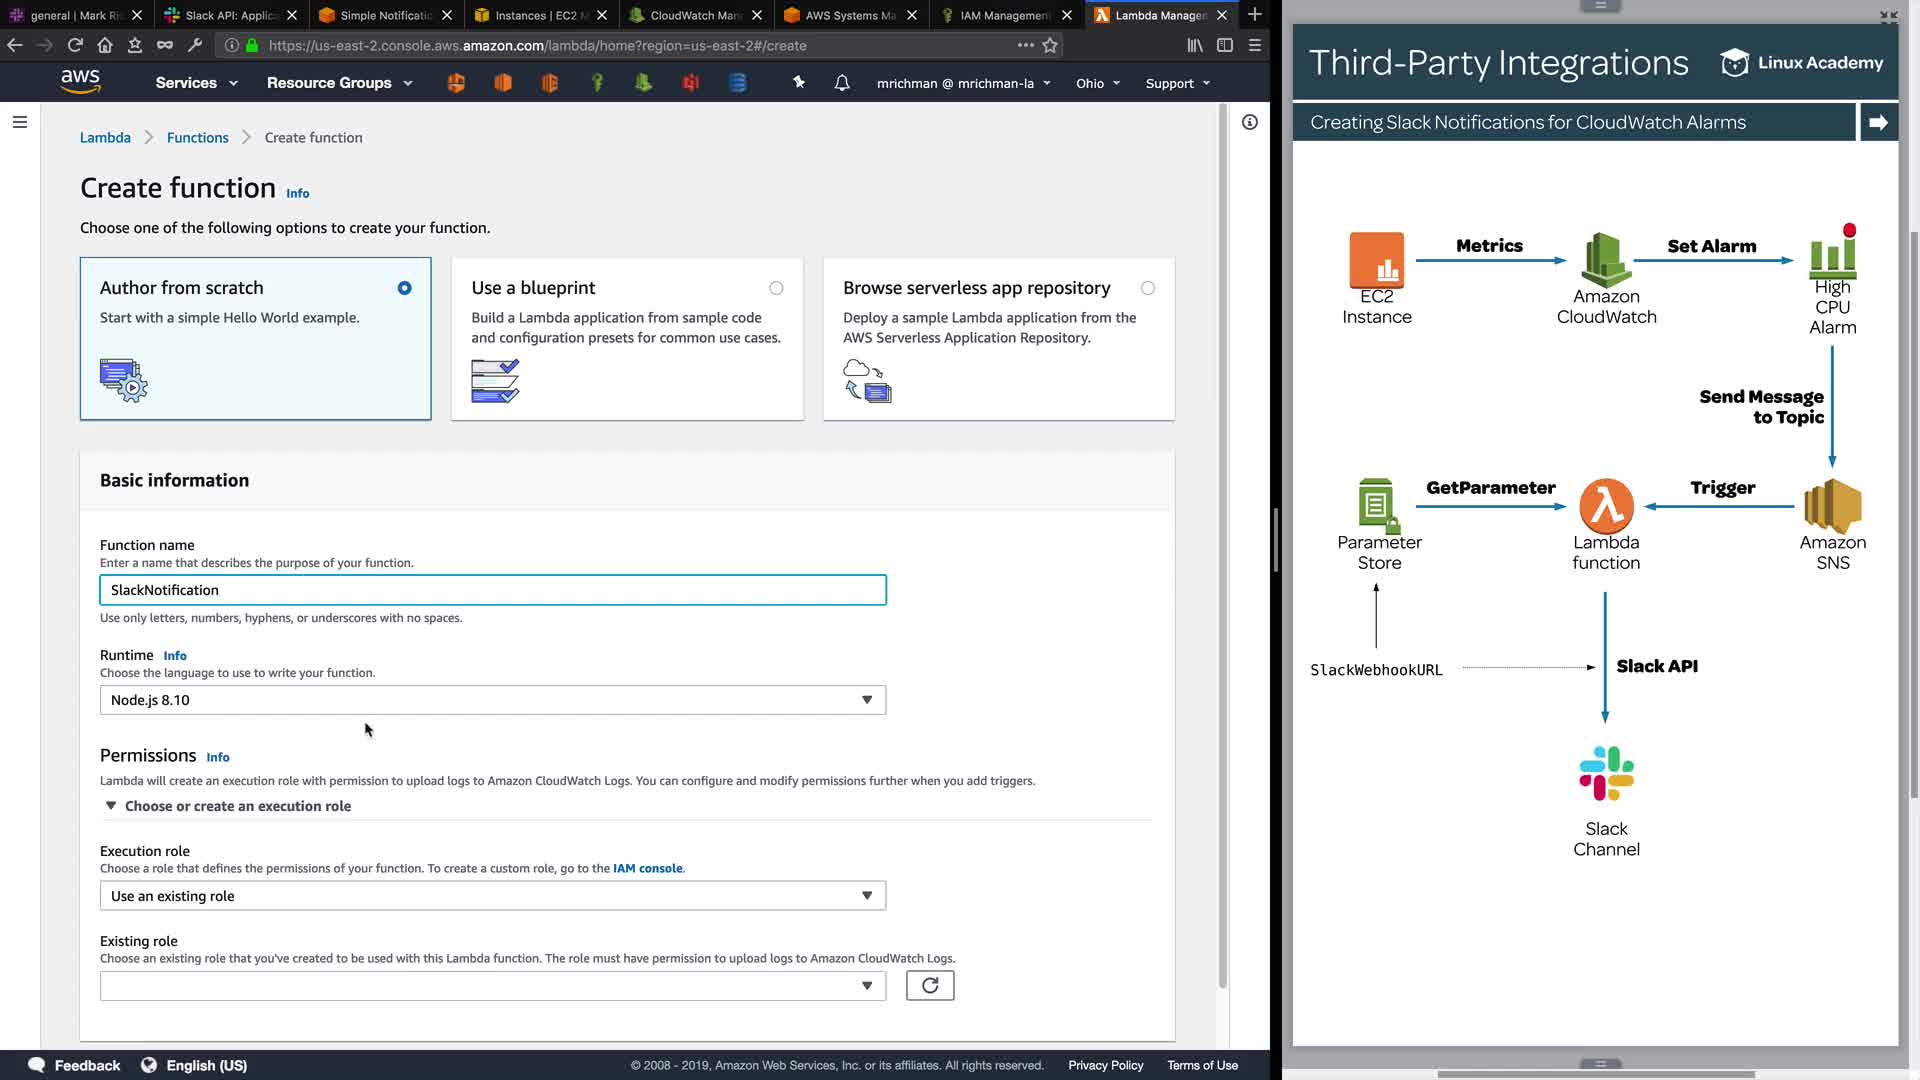
Task: Click the refresh existing roles button
Action: pos(929,986)
